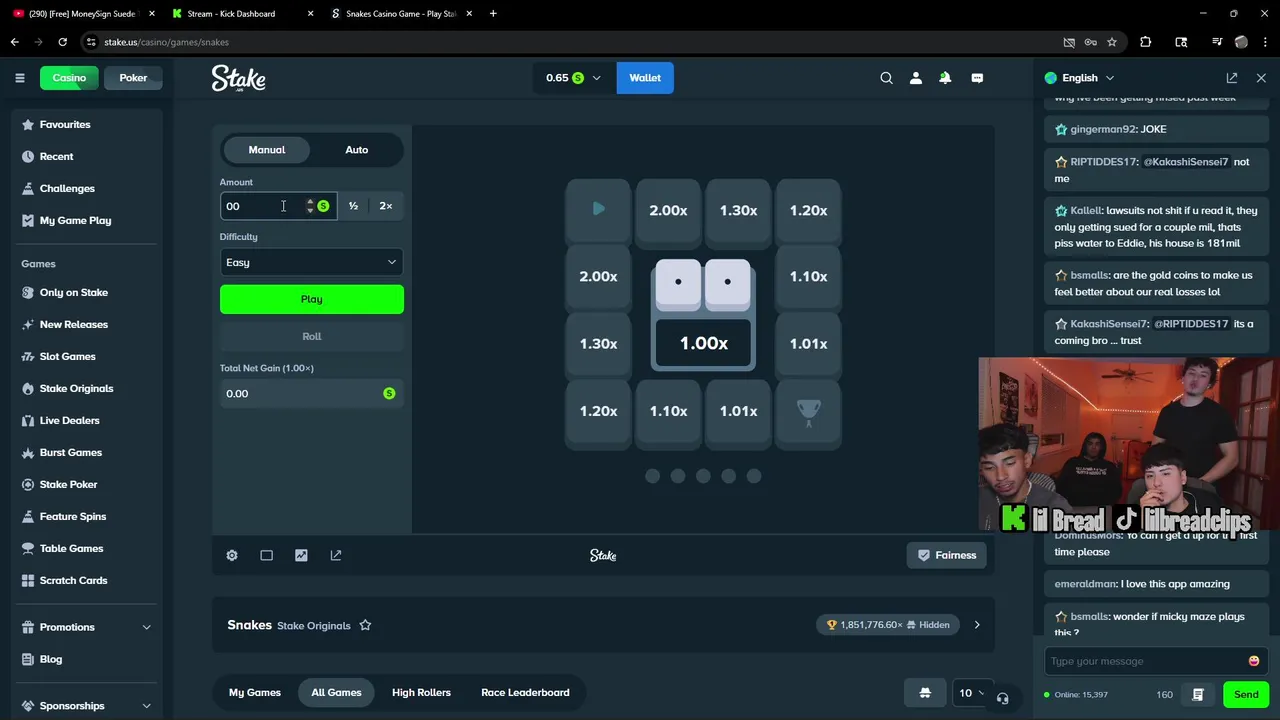1280x720 pixels.
Task: Open Favourites in sidebar
Action: 65,124
